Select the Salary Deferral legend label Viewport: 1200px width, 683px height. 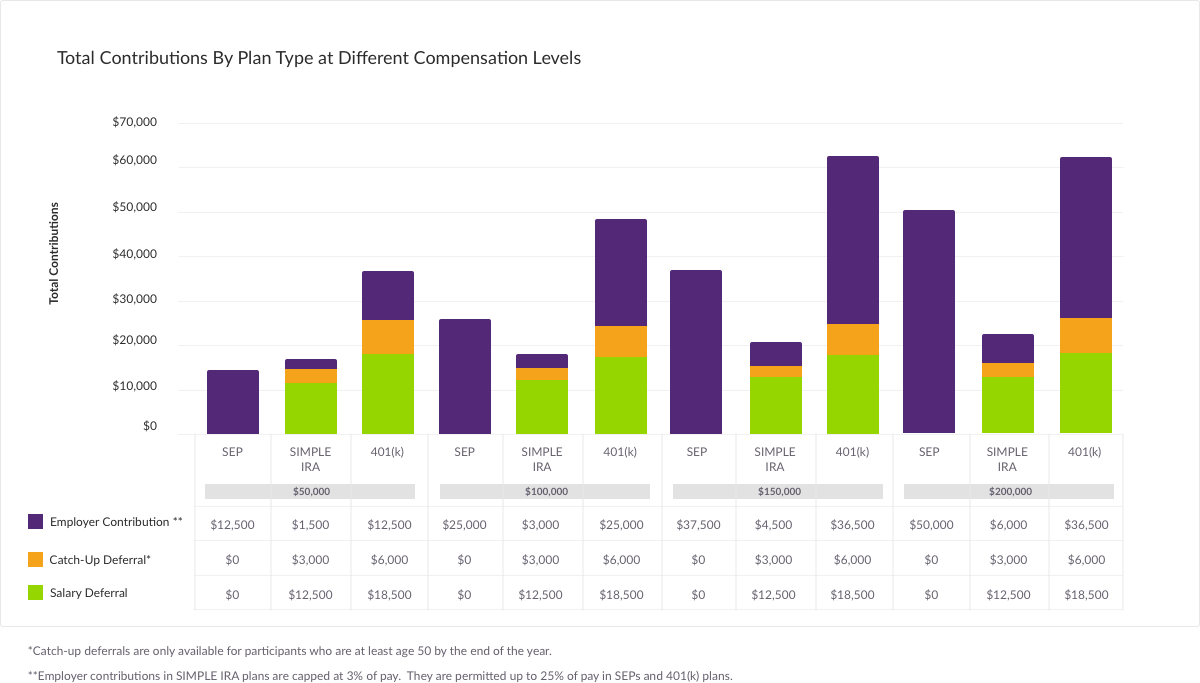pos(88,593)
